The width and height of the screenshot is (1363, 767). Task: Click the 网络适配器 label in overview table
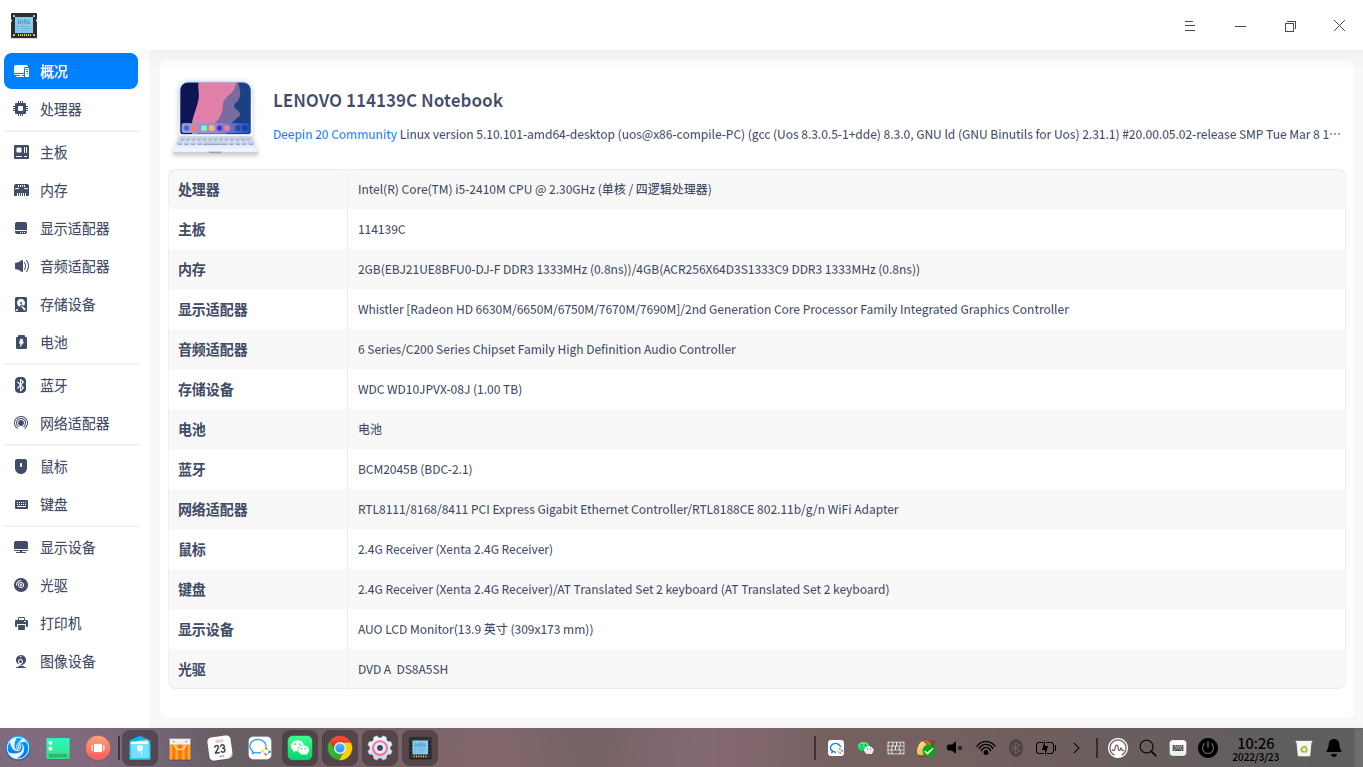tap(213, 509)
